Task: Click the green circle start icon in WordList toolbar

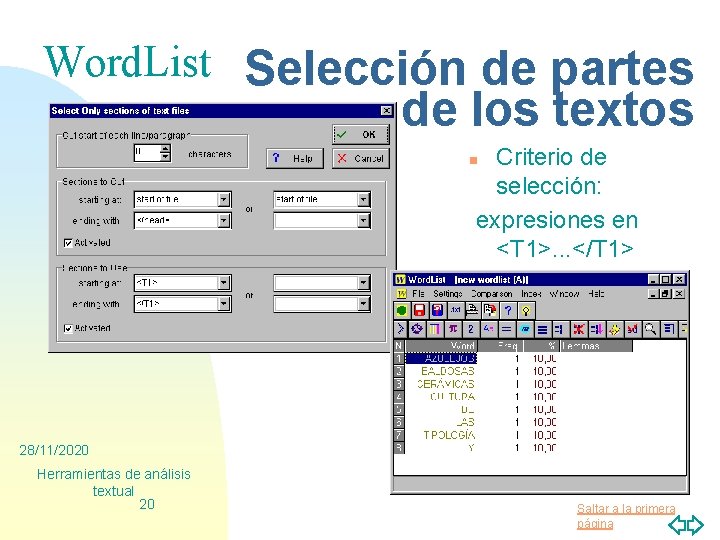Action: click(x=402, y=311)
